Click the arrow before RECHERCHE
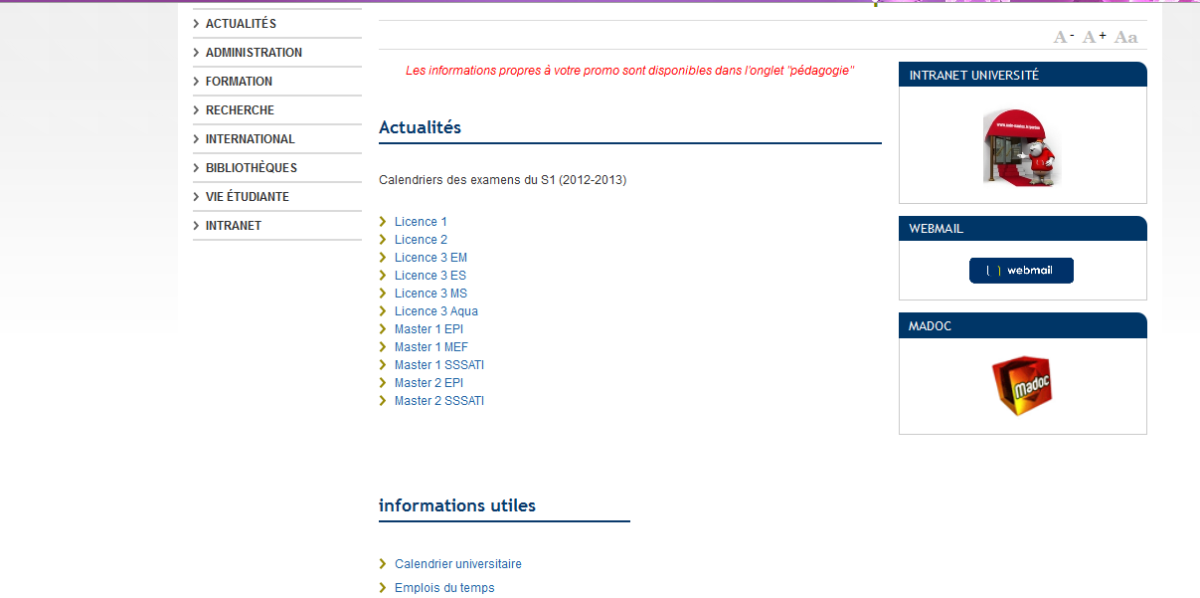The width and height of the screenshot is (1200, 598). (x=196, y=111)
